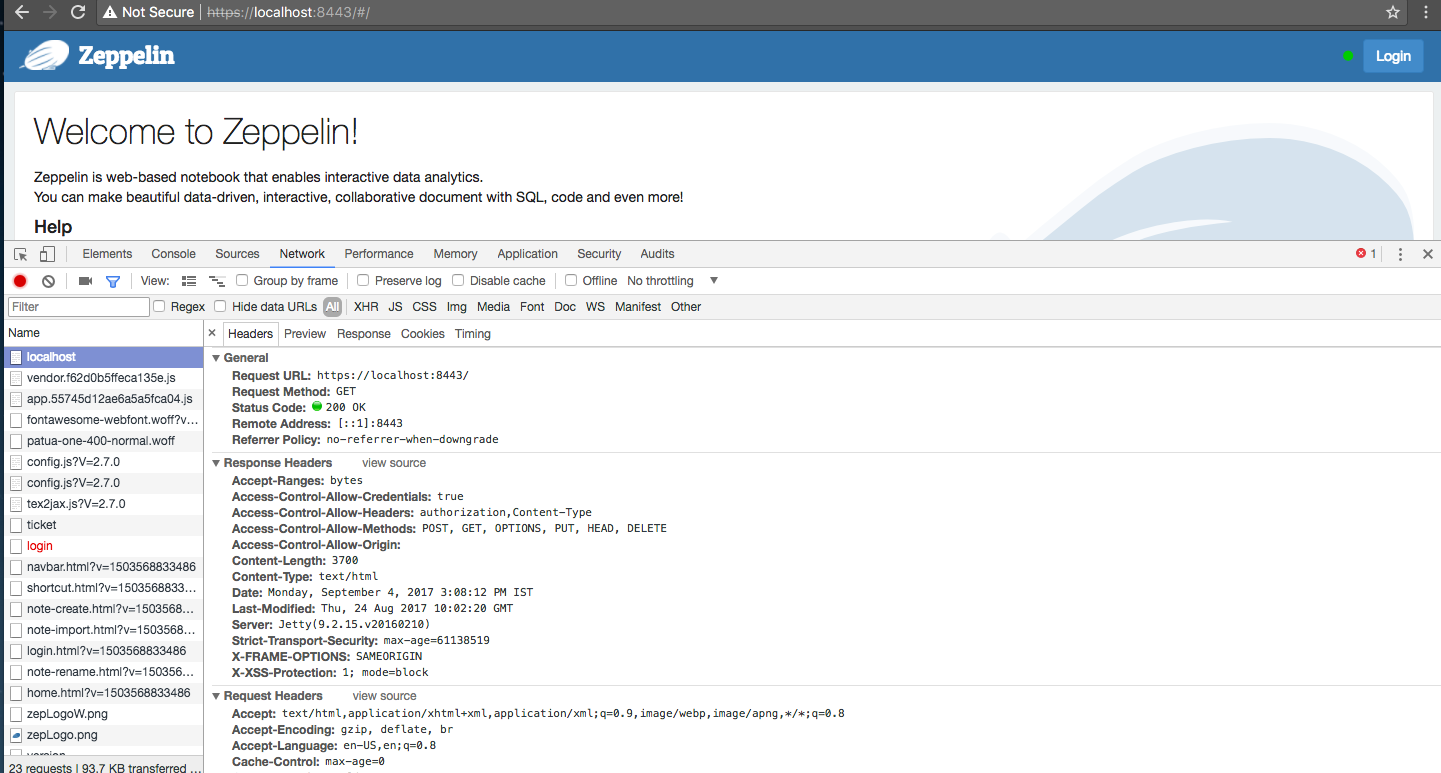Select the All filter button

pyautogui.click(x=332, y=307)
